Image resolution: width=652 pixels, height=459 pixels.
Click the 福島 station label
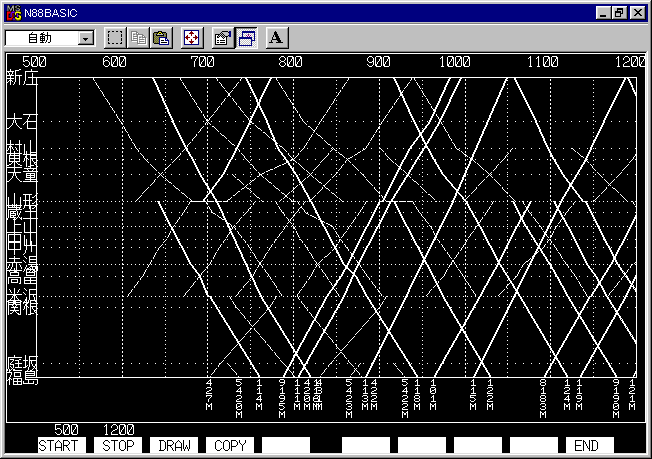(21, 377)
